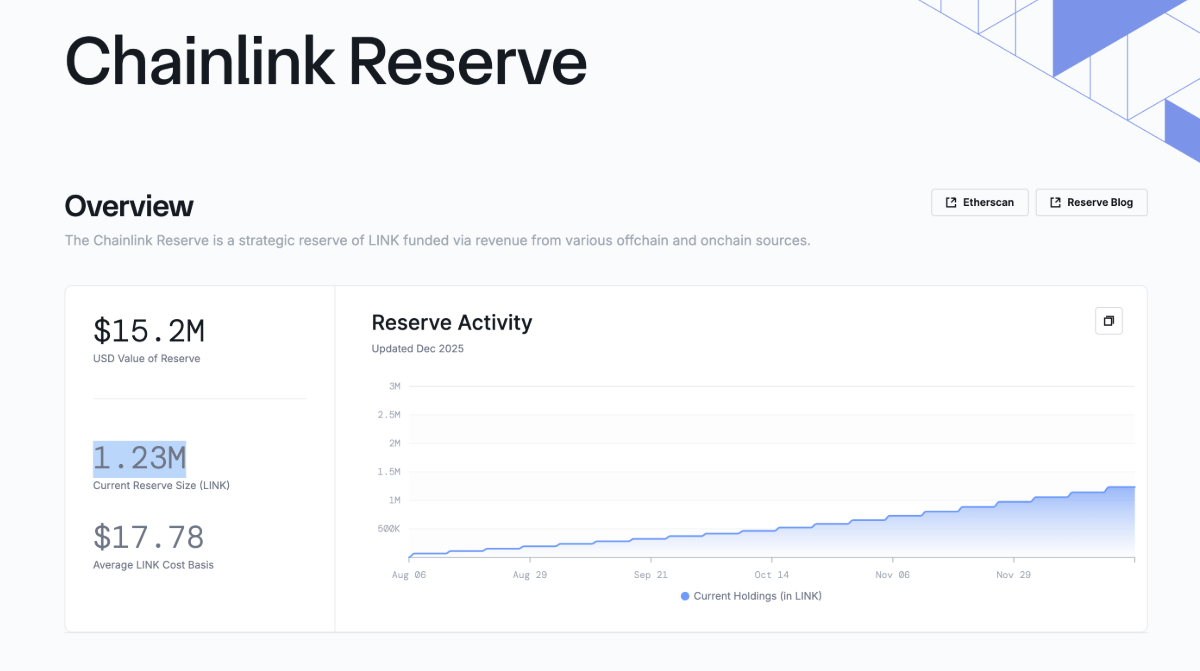The width and height of the screenshot is (1200, 671).
Task: Click the Aug 29 axis label on the chart
Action: coord(530,574)
